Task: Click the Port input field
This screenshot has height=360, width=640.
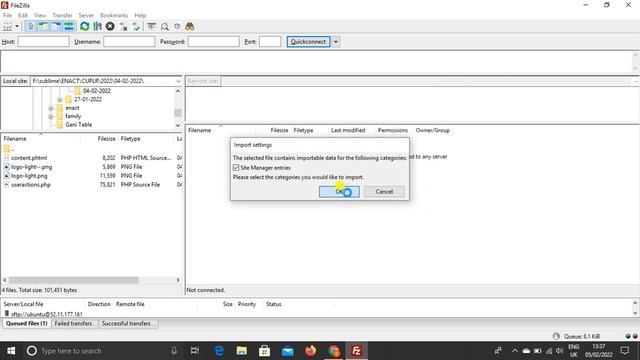Action: [270, 42]
